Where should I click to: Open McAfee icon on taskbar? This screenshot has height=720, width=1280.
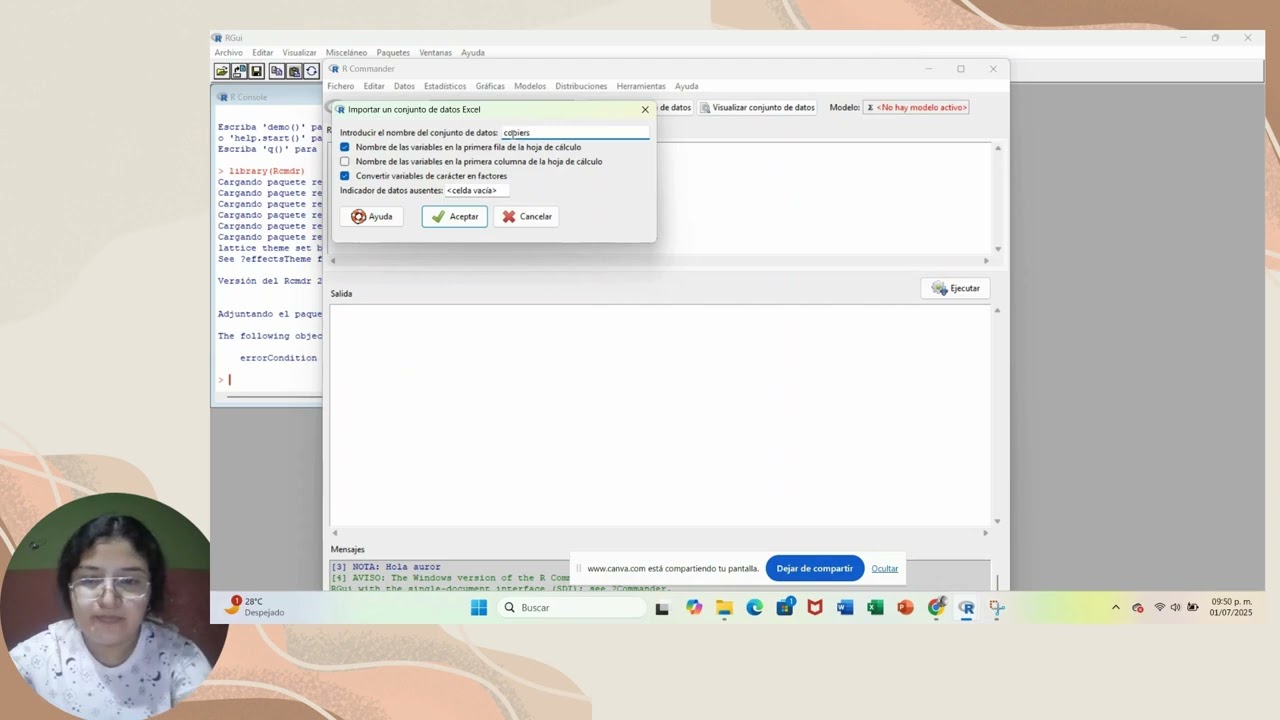click(815, 607)
